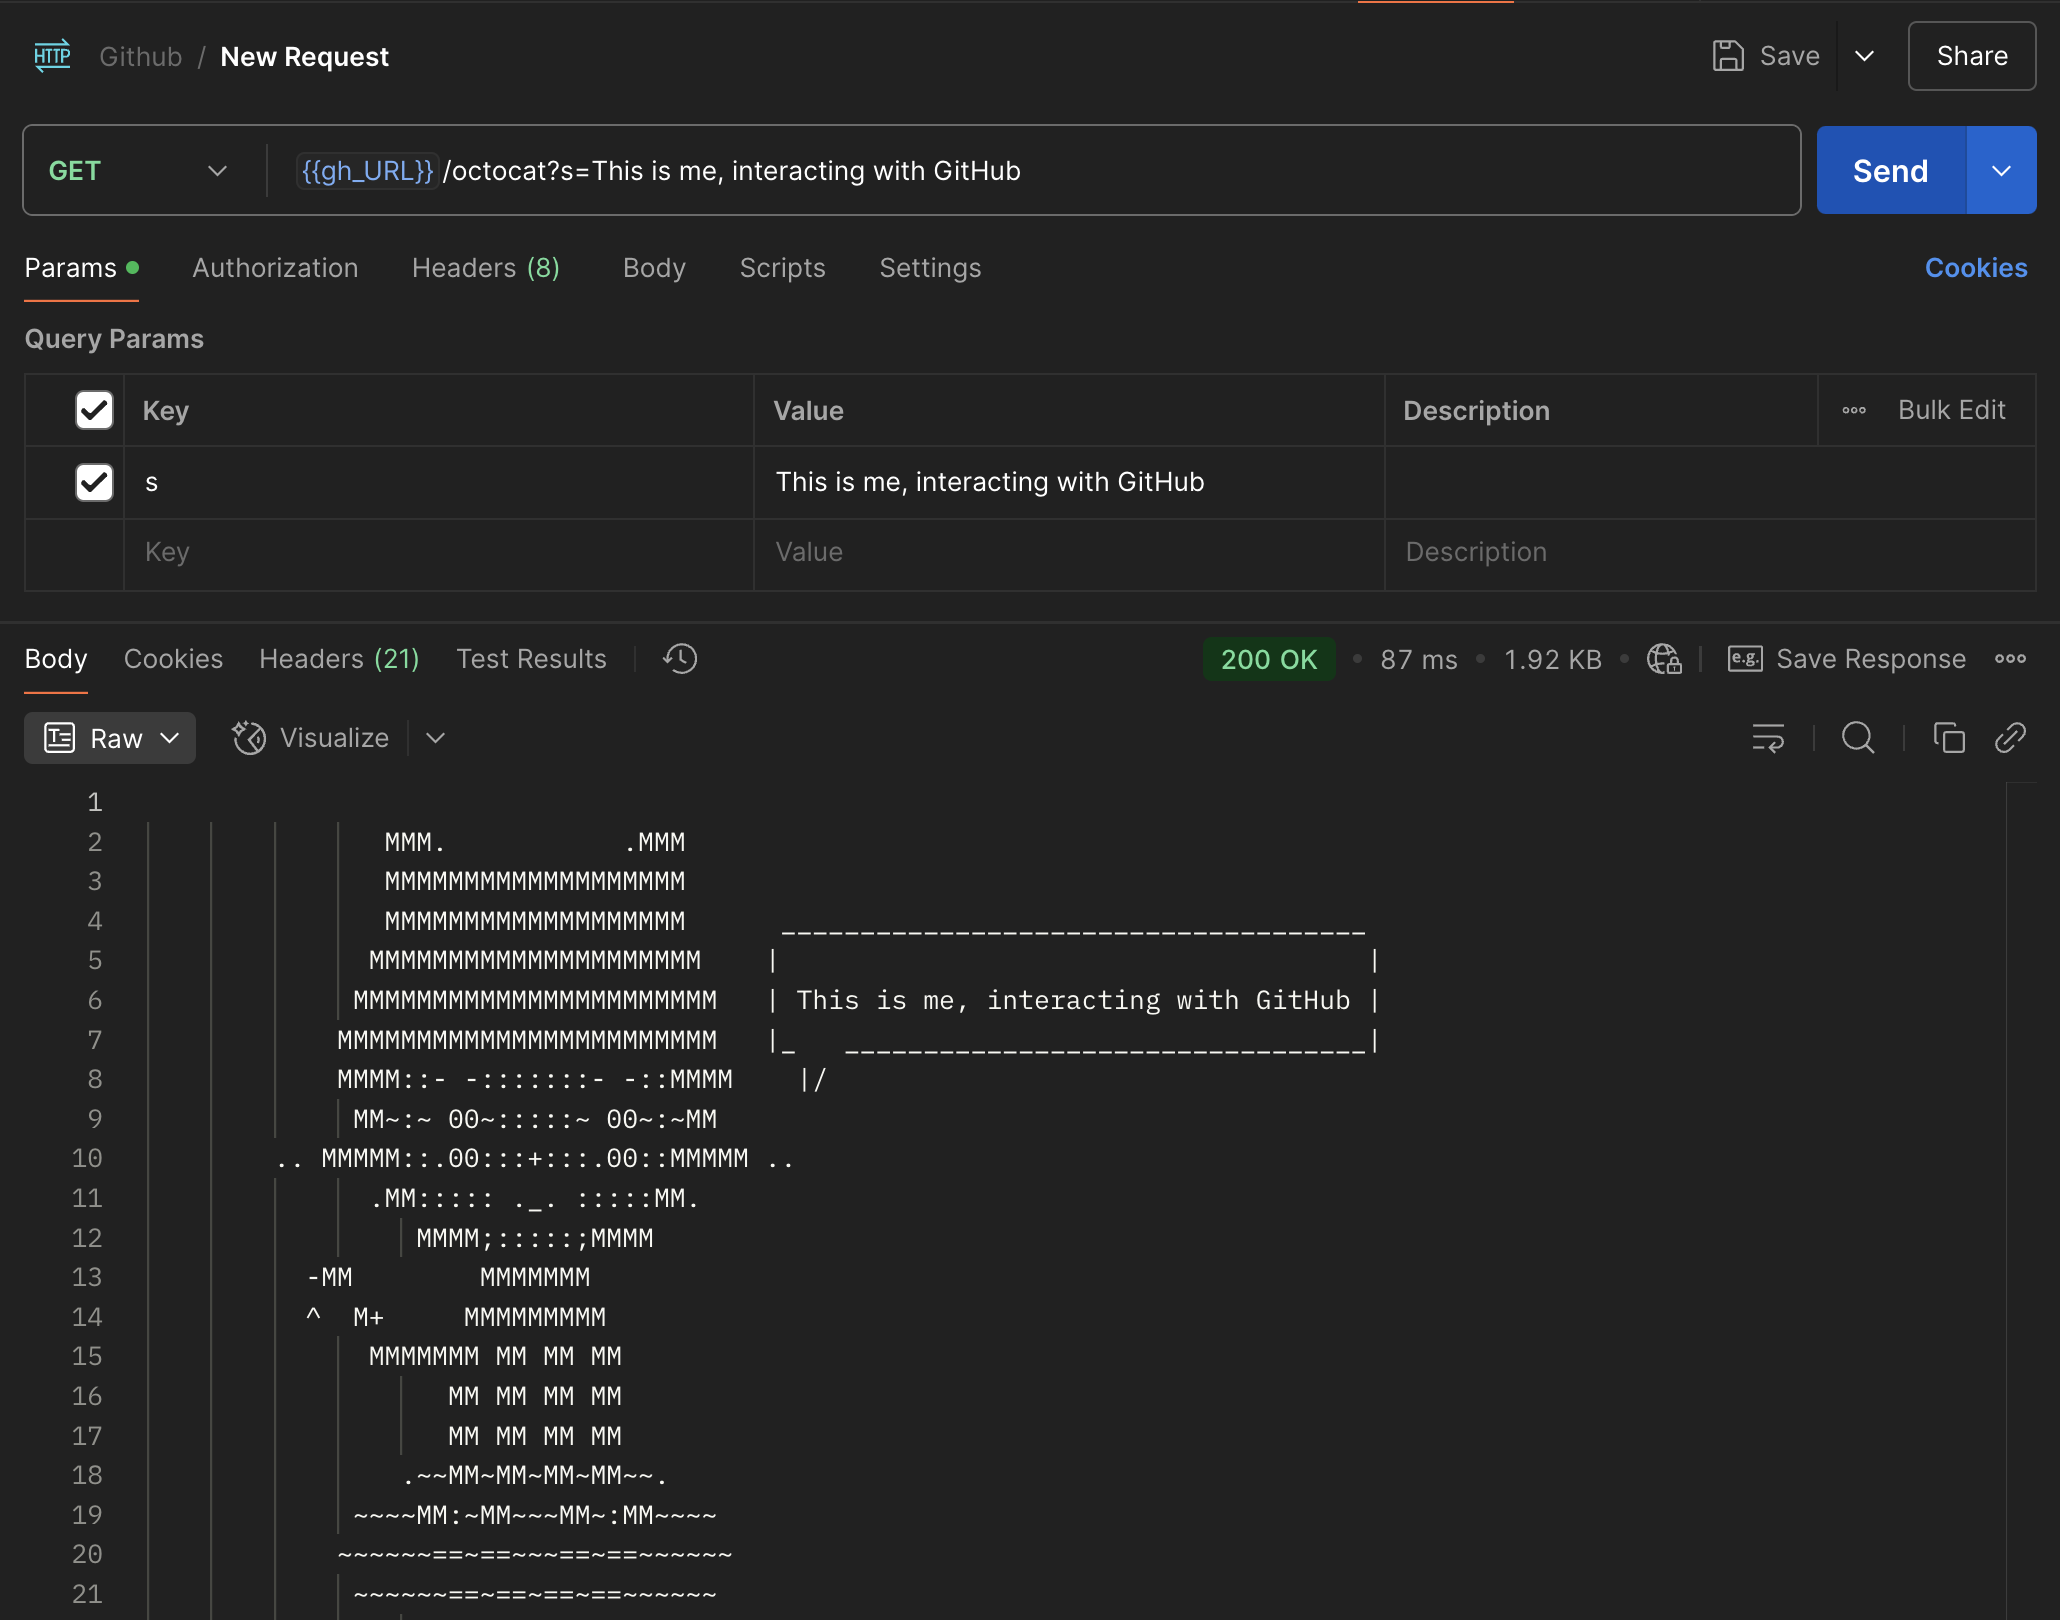Click the empty Key input field
This screenshot has height=1620, width=2060.
click(x=438, y=553)
